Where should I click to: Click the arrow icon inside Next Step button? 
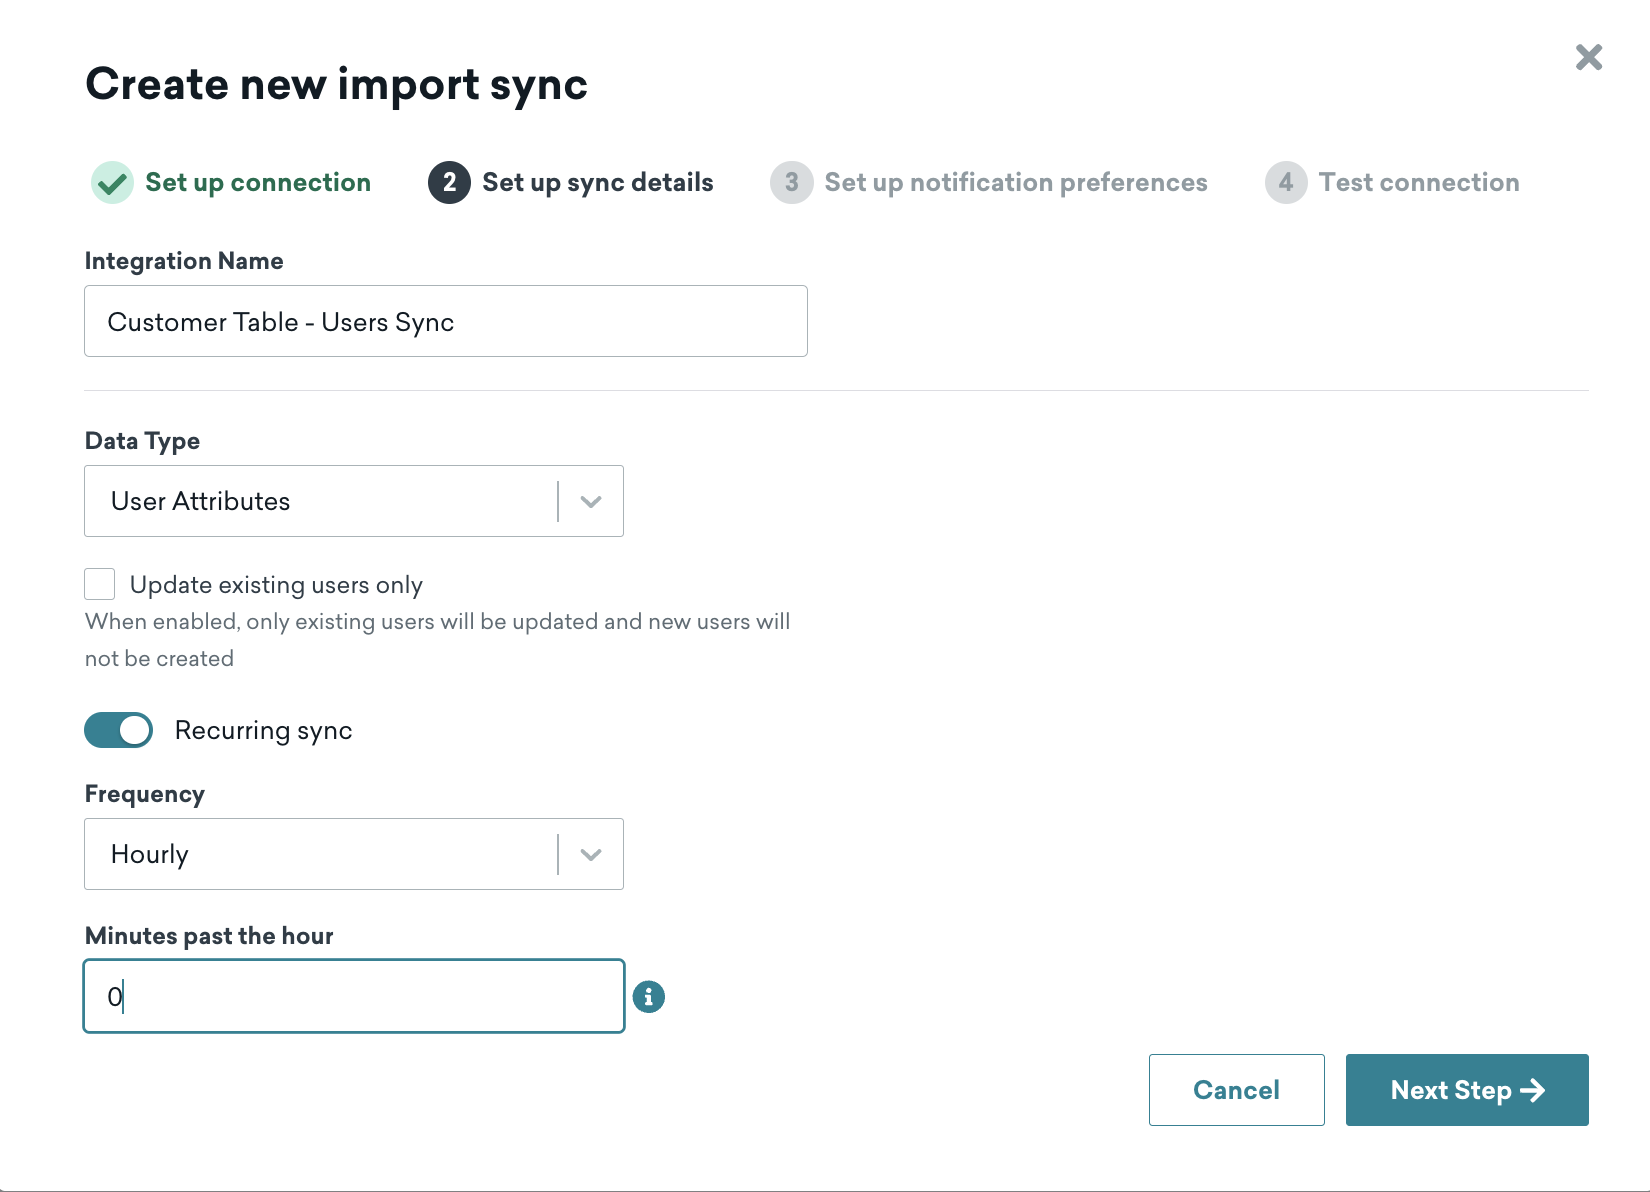point(1536,1090)
